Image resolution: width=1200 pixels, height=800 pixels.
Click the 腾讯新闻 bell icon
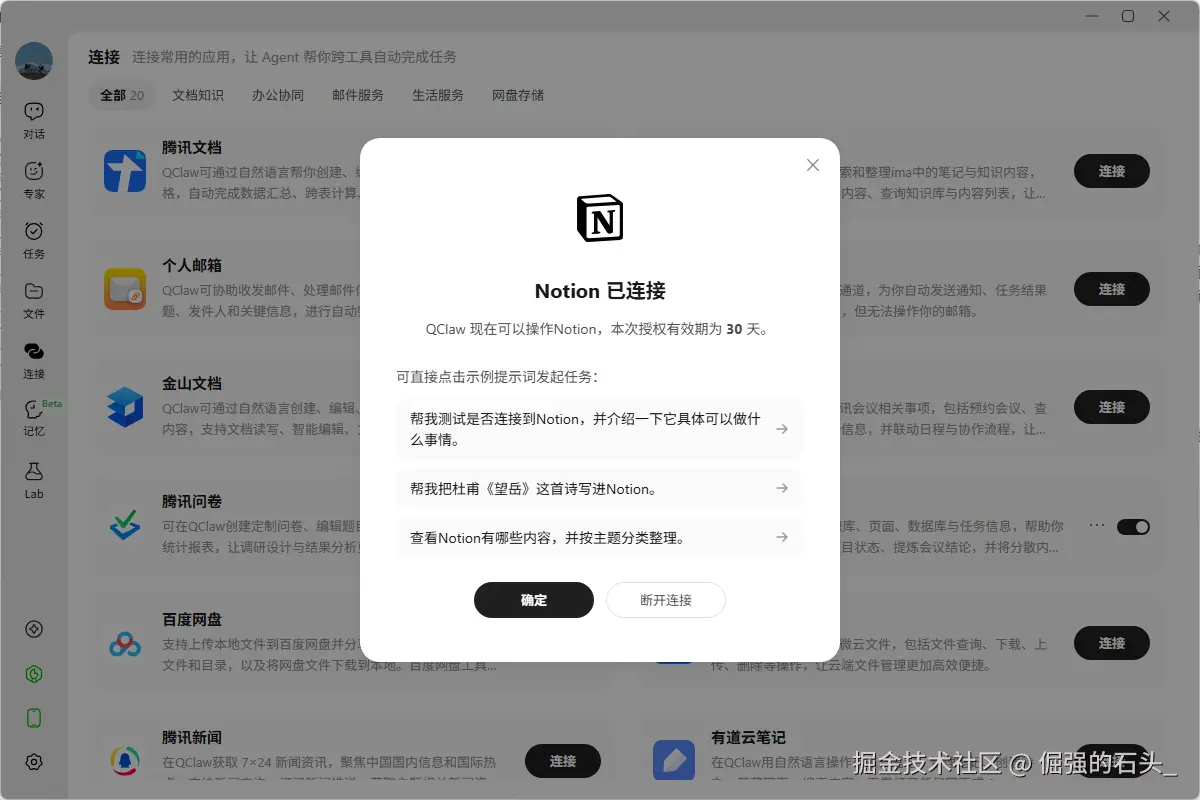[125, 761]
